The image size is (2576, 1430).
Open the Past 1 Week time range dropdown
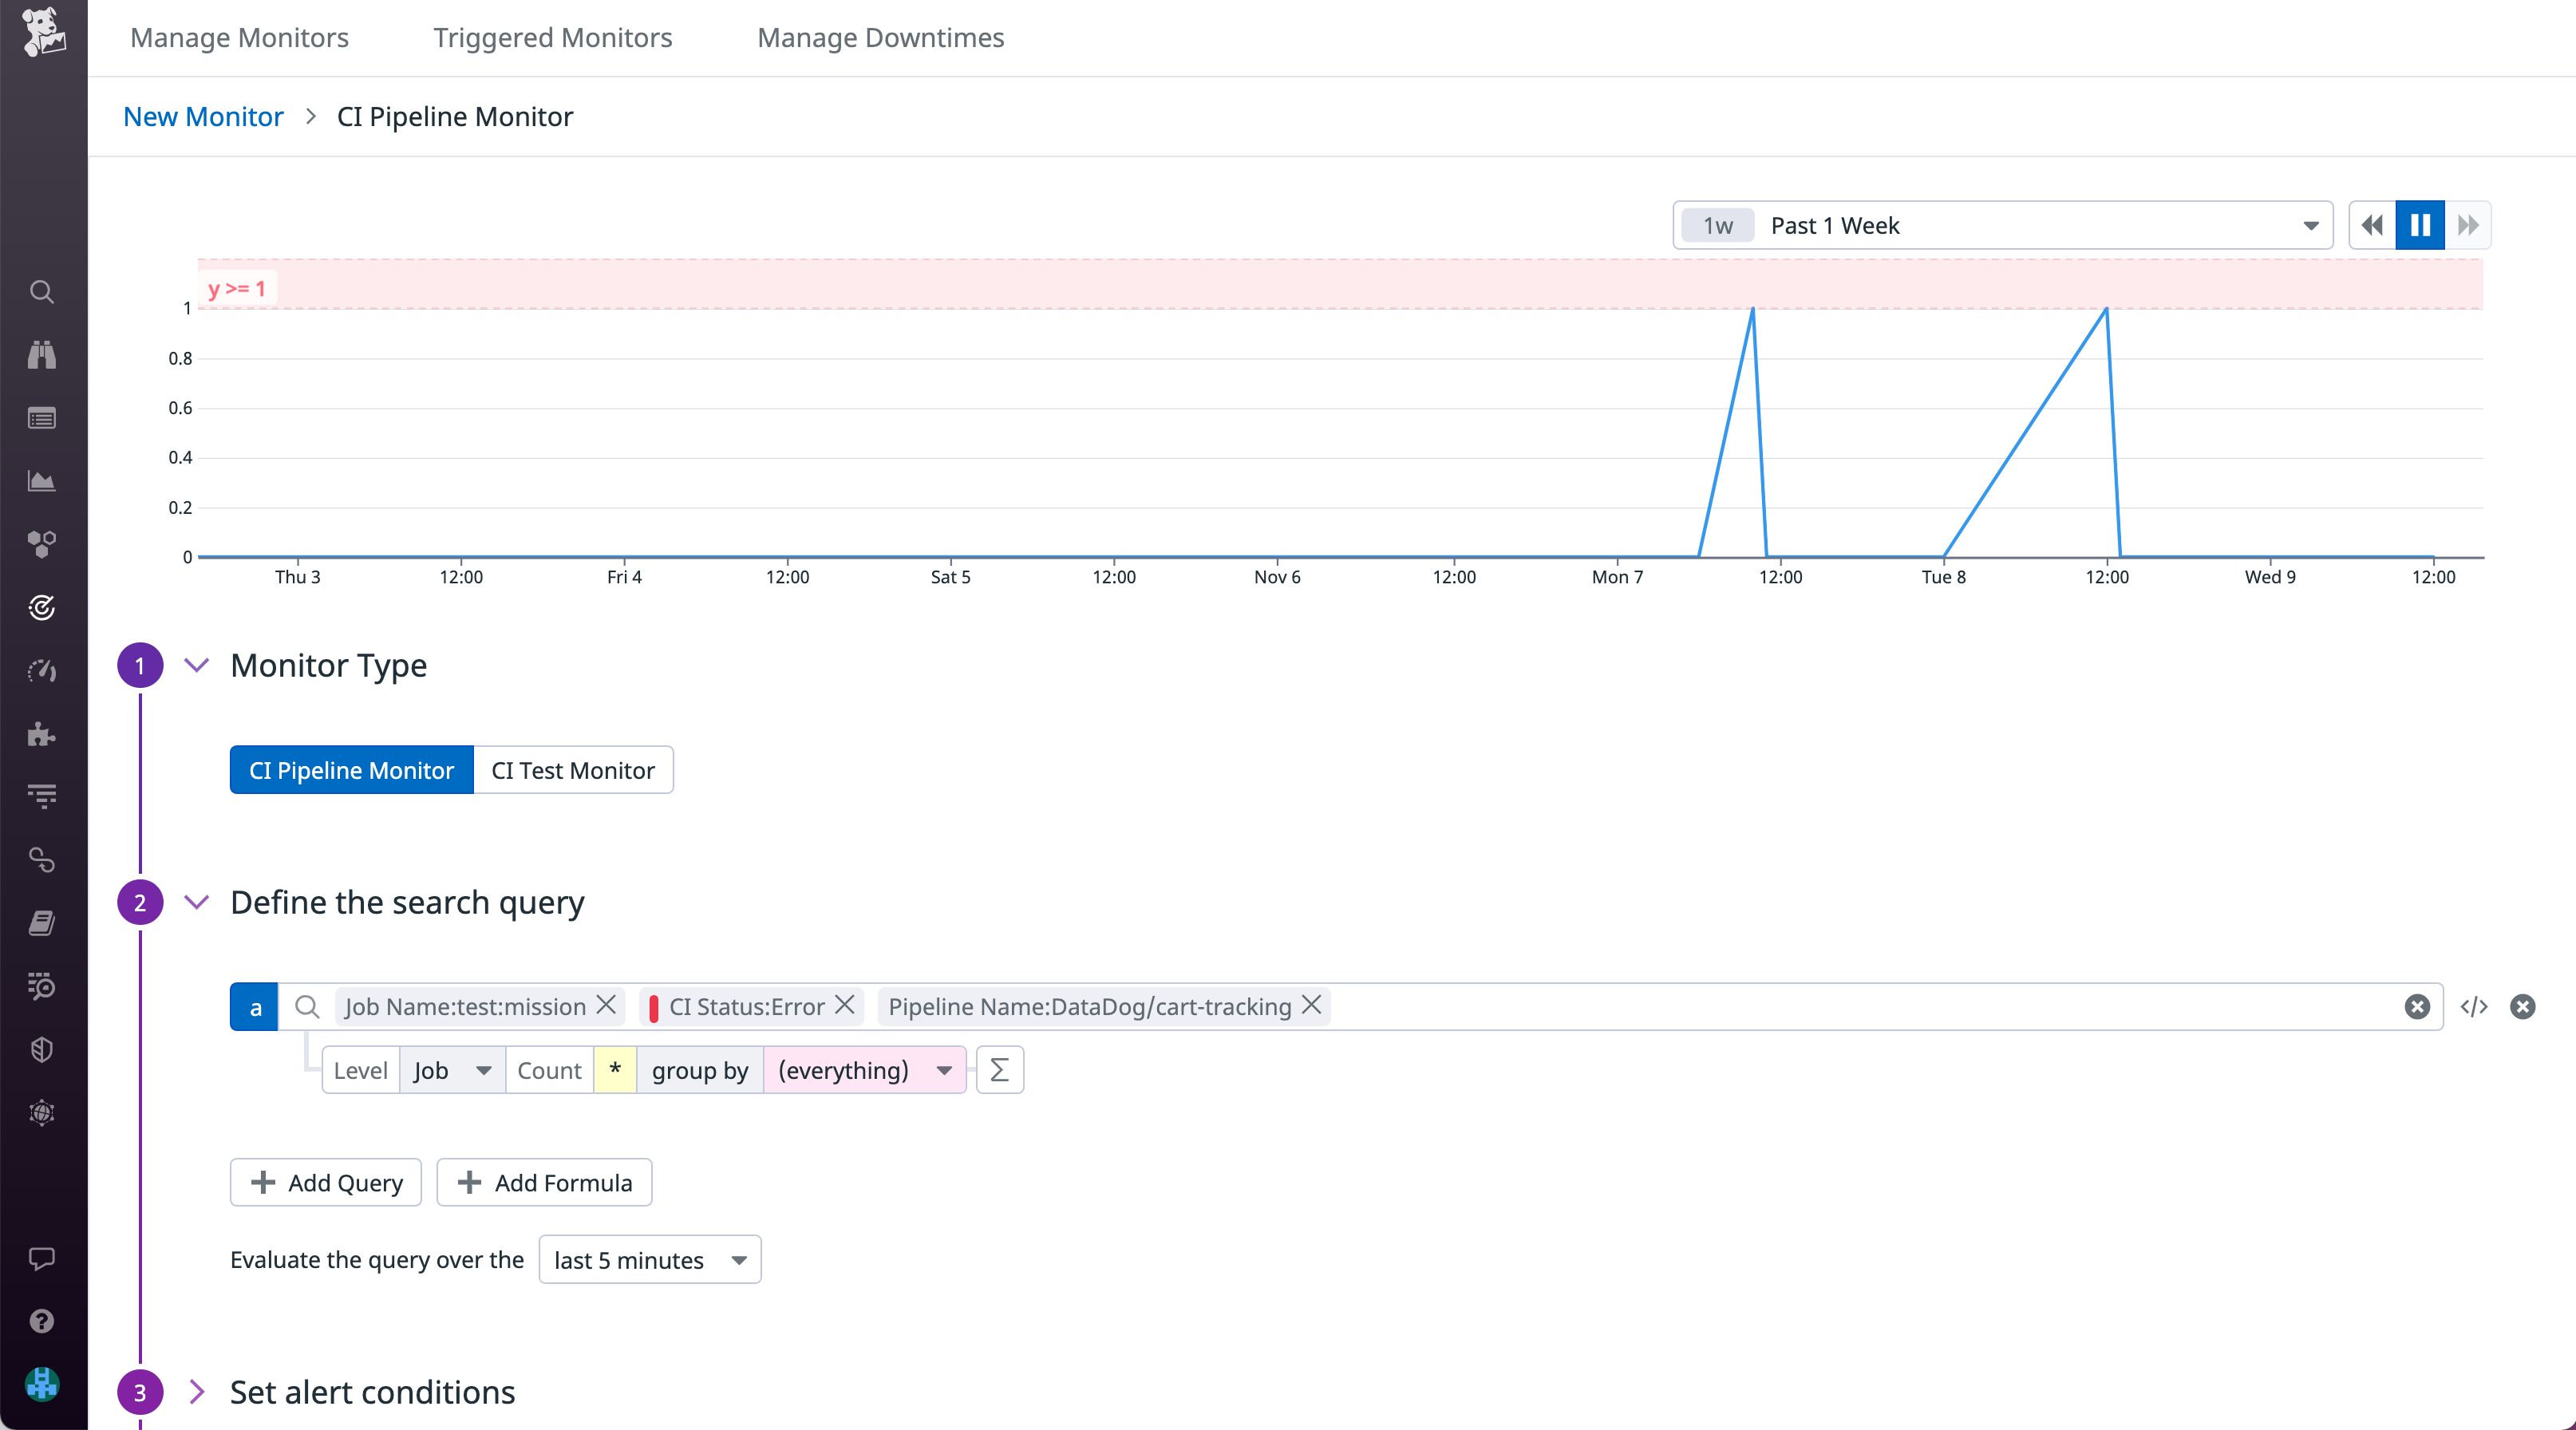pos(2000,225)
